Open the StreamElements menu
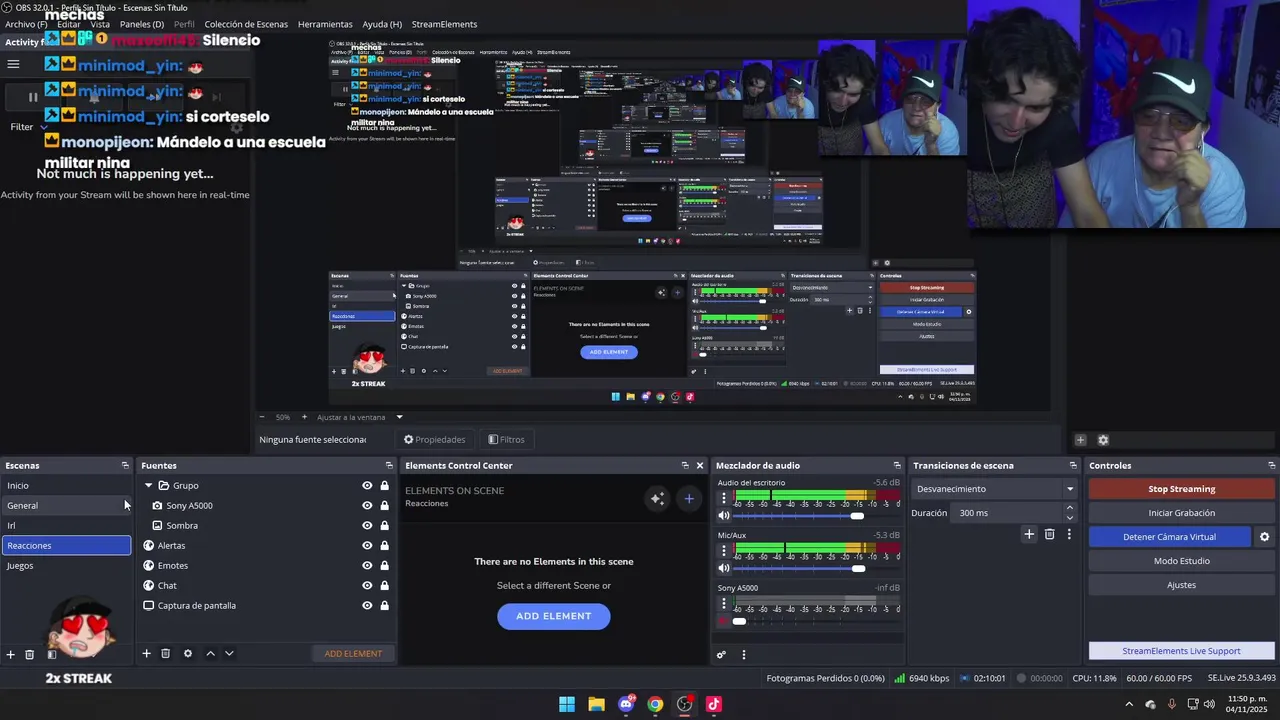 pyautogui.click(x=444, y=24)
